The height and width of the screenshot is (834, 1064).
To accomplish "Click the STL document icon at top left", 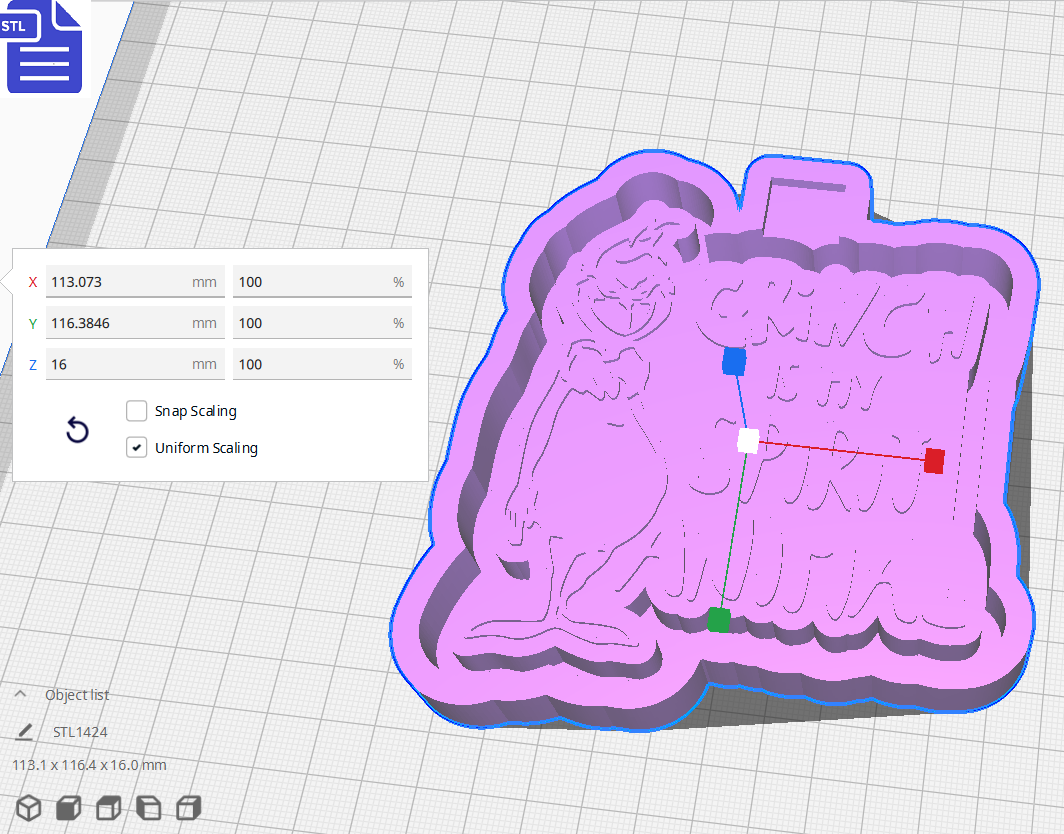I will 44,45.
